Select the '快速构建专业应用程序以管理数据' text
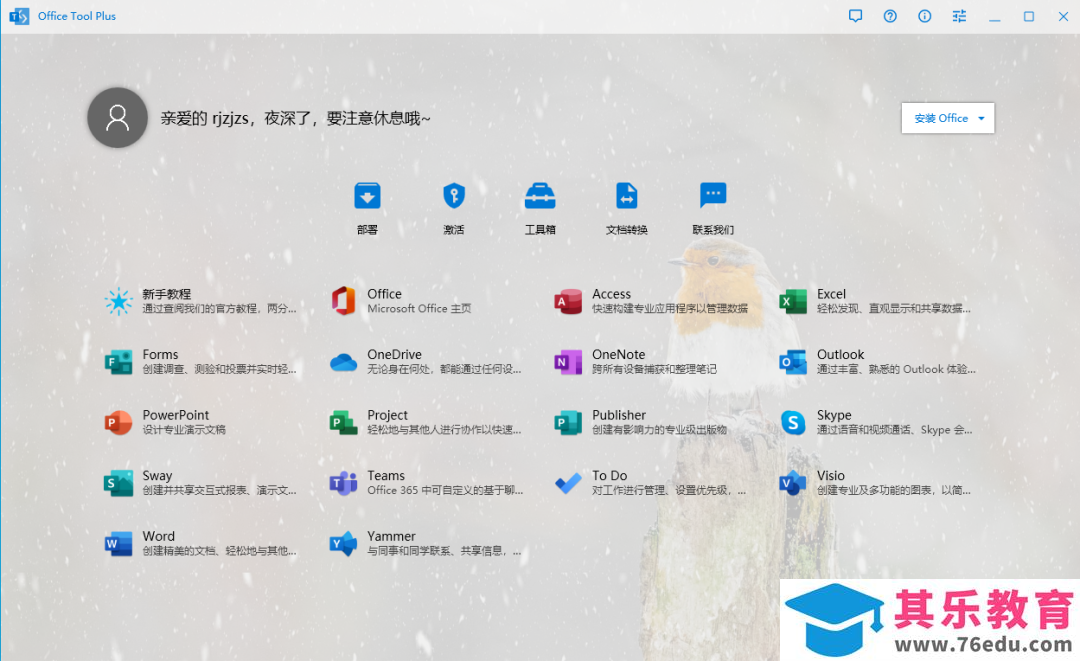This screenshot has width=1080, height=661. 669,309
